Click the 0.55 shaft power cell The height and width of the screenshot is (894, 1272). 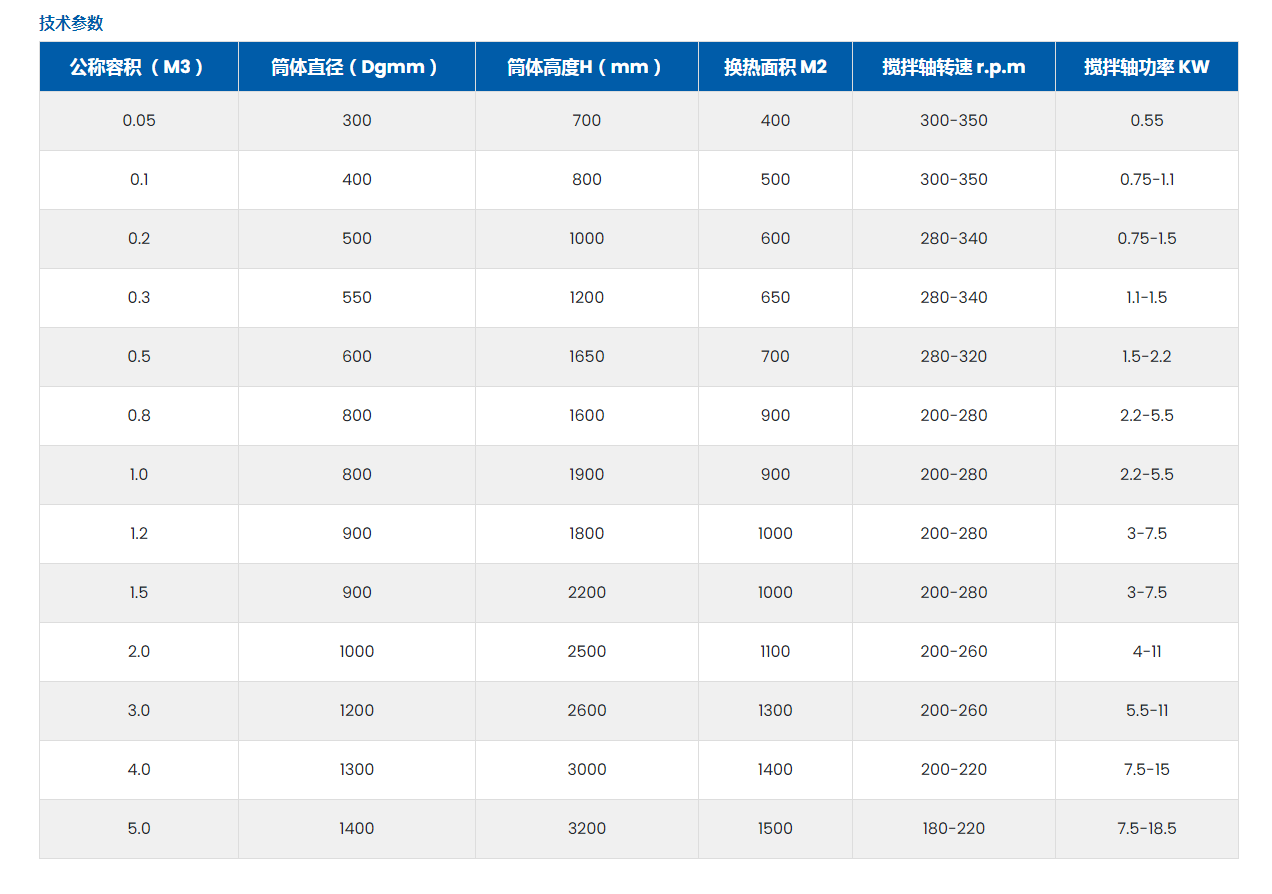click(1147, 120)
